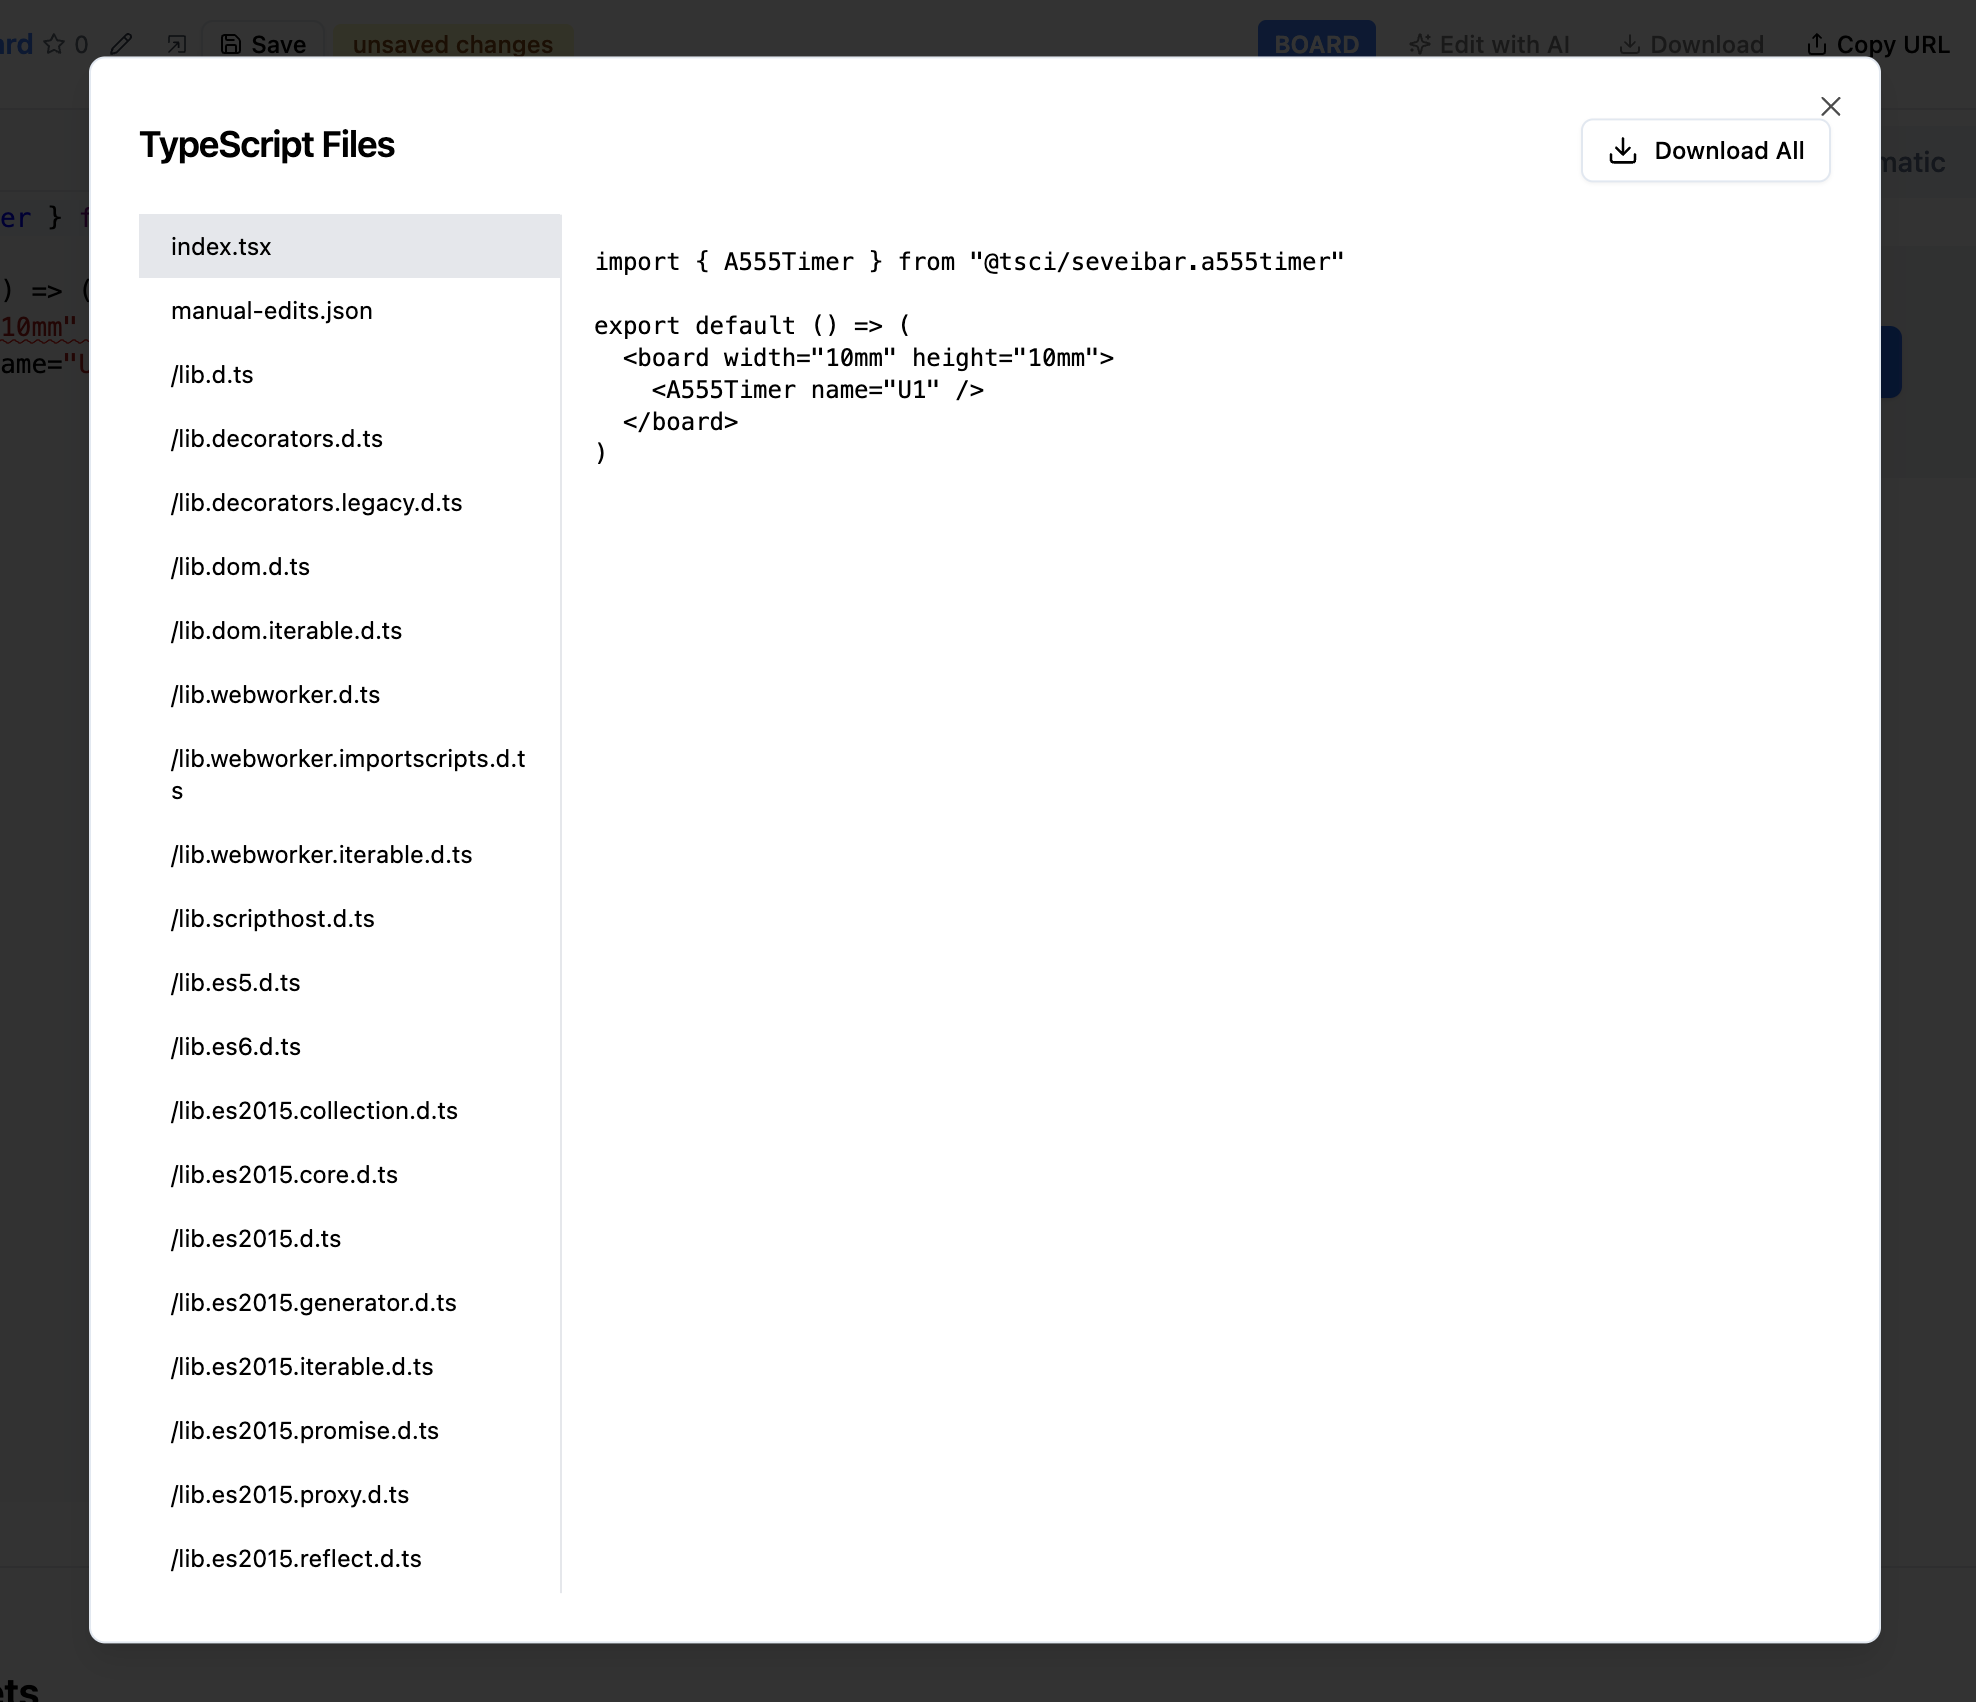Click the star favorite icon

click(55, 44)
